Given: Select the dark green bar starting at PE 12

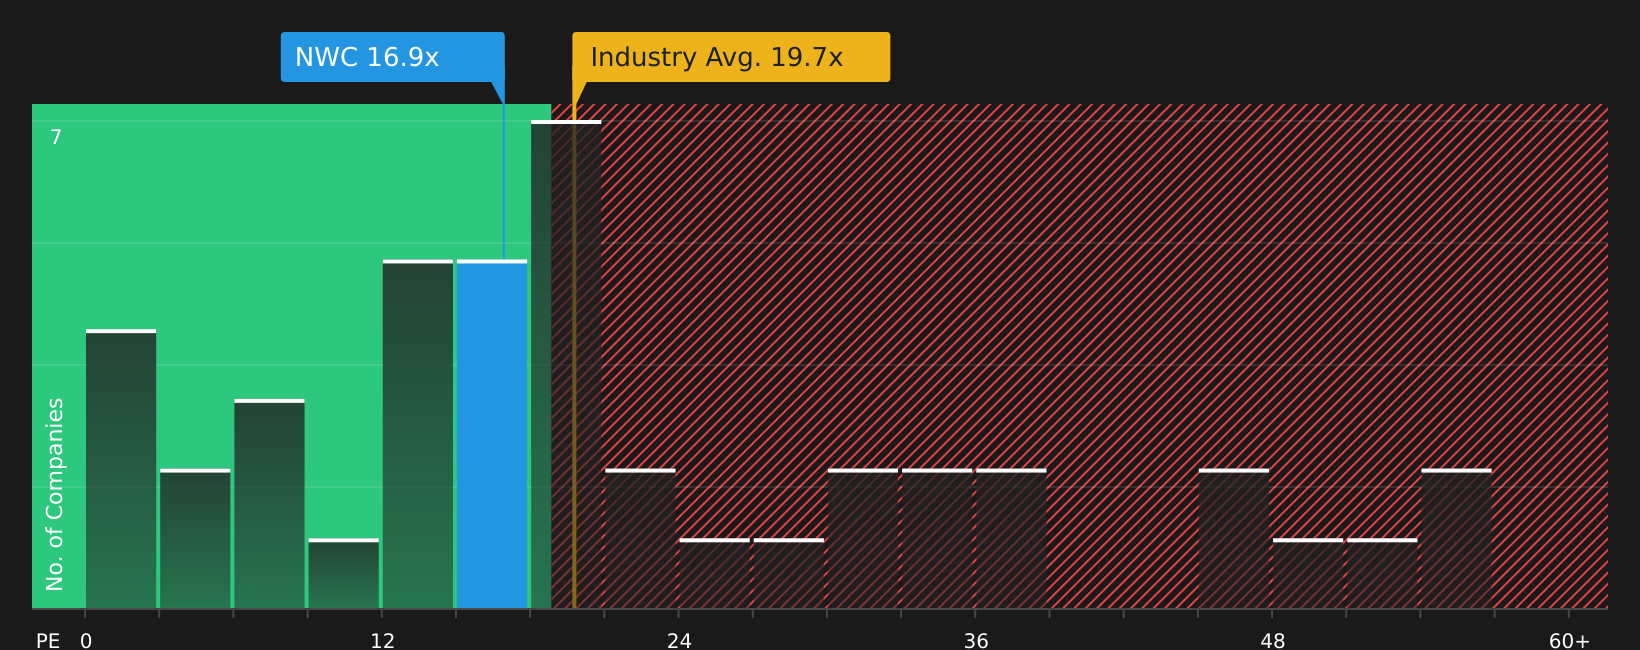Looking at the screenshot, I should point(418,434).
